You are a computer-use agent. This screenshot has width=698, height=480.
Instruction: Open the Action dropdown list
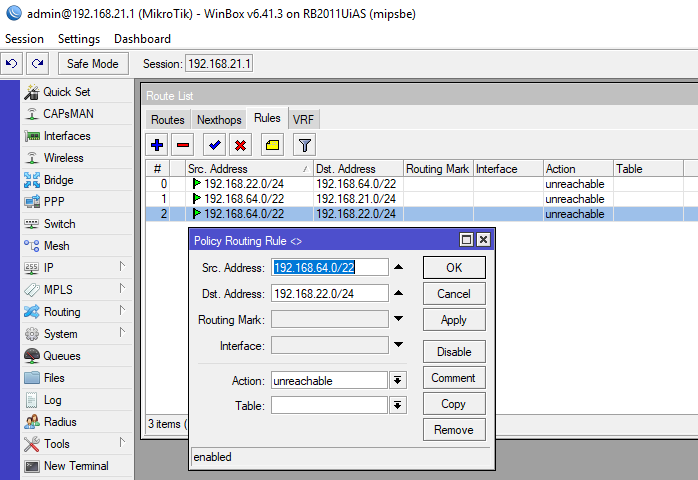coord(398,380)
